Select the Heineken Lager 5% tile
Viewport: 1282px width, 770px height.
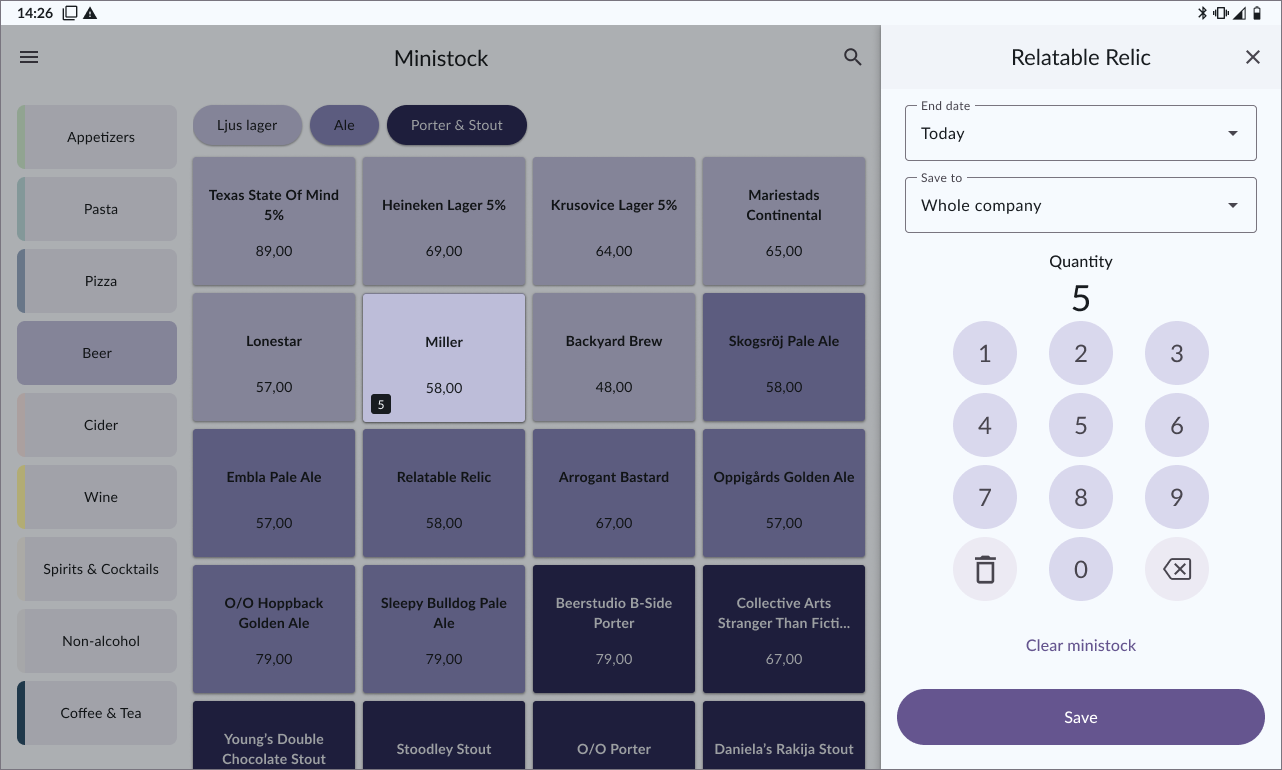[444, 221]
